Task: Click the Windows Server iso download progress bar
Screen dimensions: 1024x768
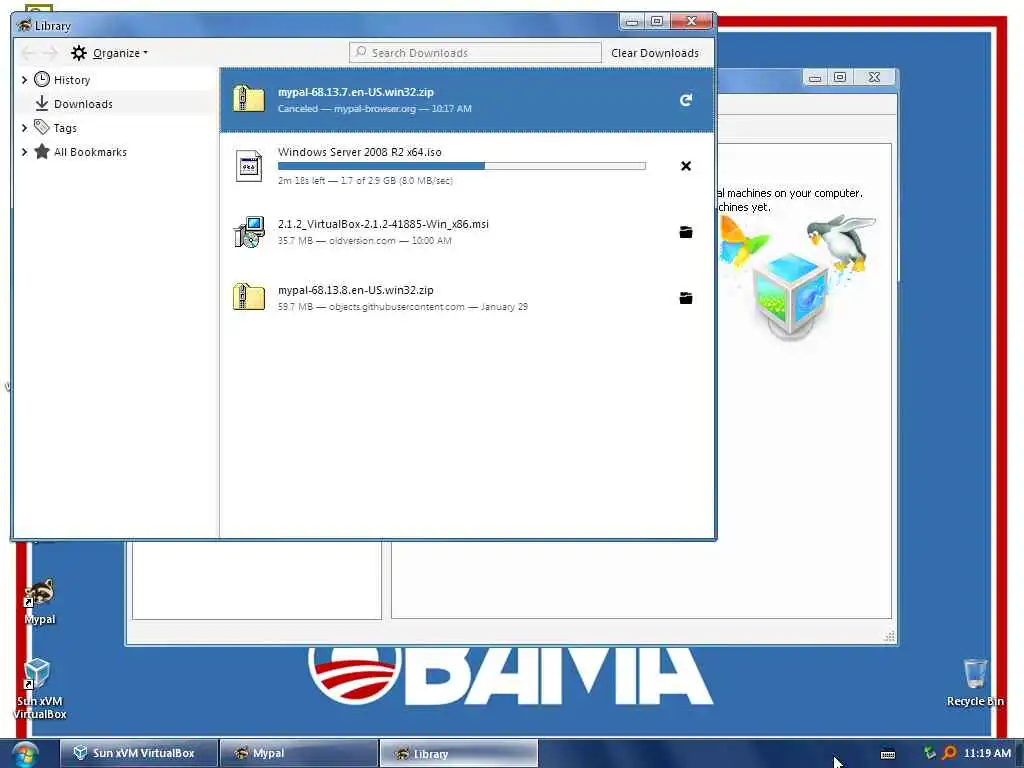Action: [462, 166]
